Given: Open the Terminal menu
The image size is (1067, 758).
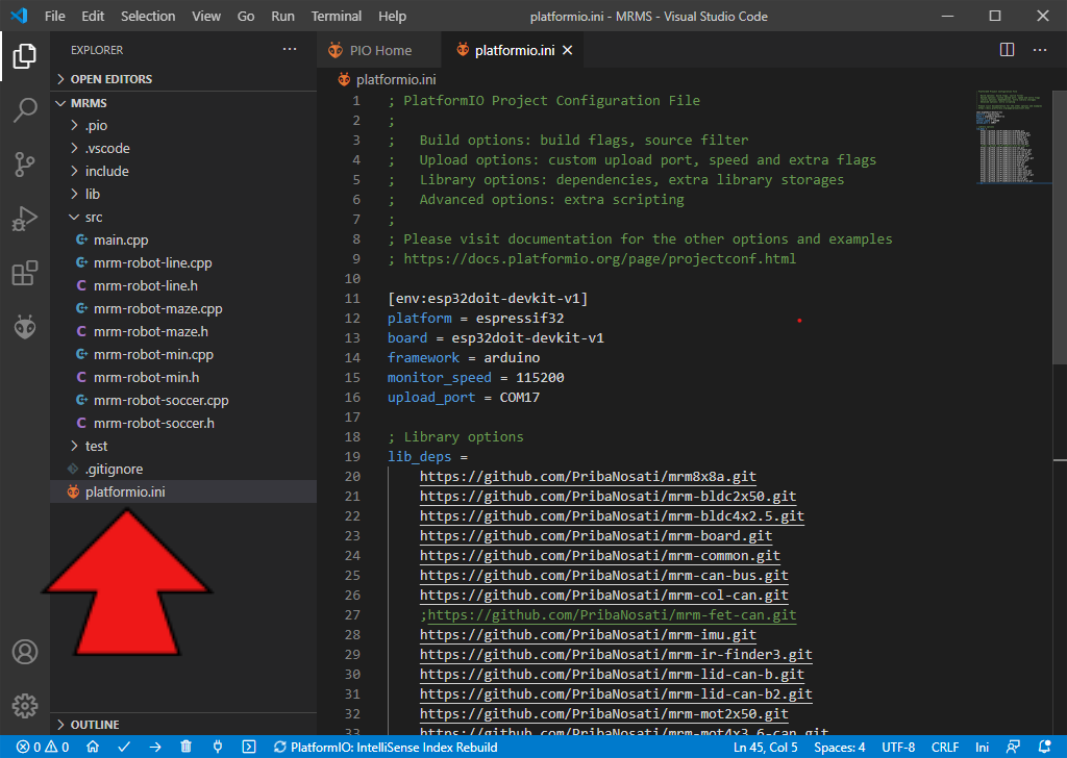Looking at the screenshot, I should (336, 16).
